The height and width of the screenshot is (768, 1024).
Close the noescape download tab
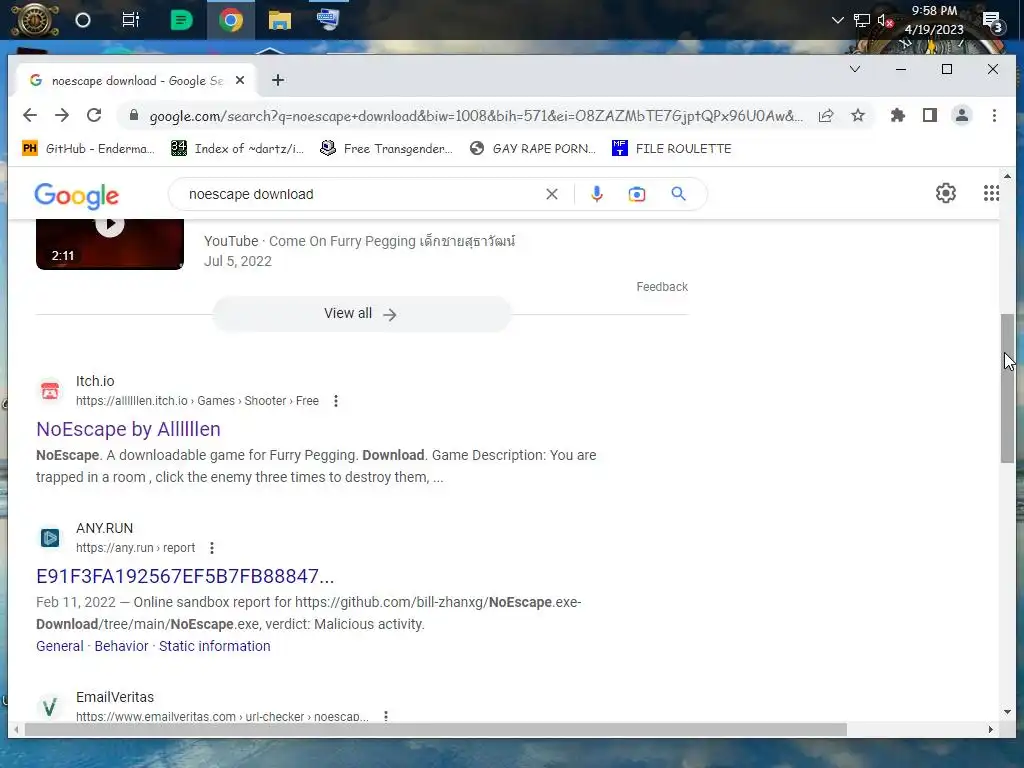click(240, 80)
